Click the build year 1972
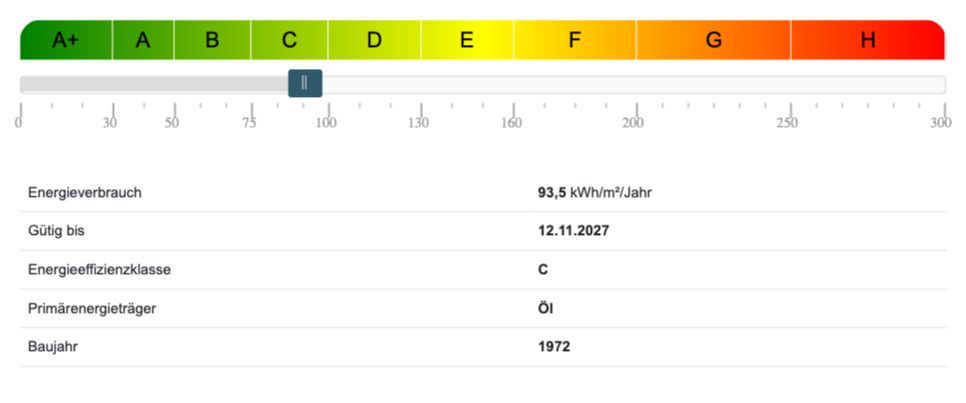 [554, 347]
